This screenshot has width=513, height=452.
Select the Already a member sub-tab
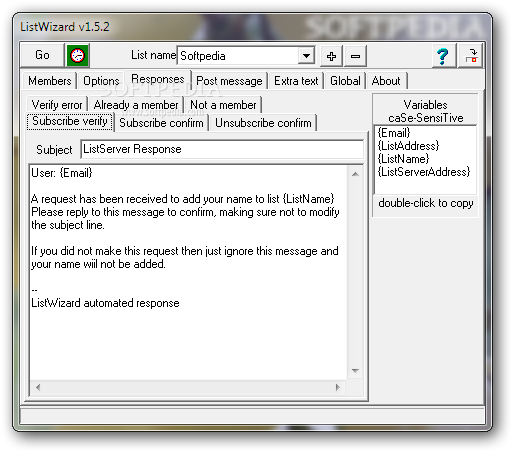(x=136, y=105)
